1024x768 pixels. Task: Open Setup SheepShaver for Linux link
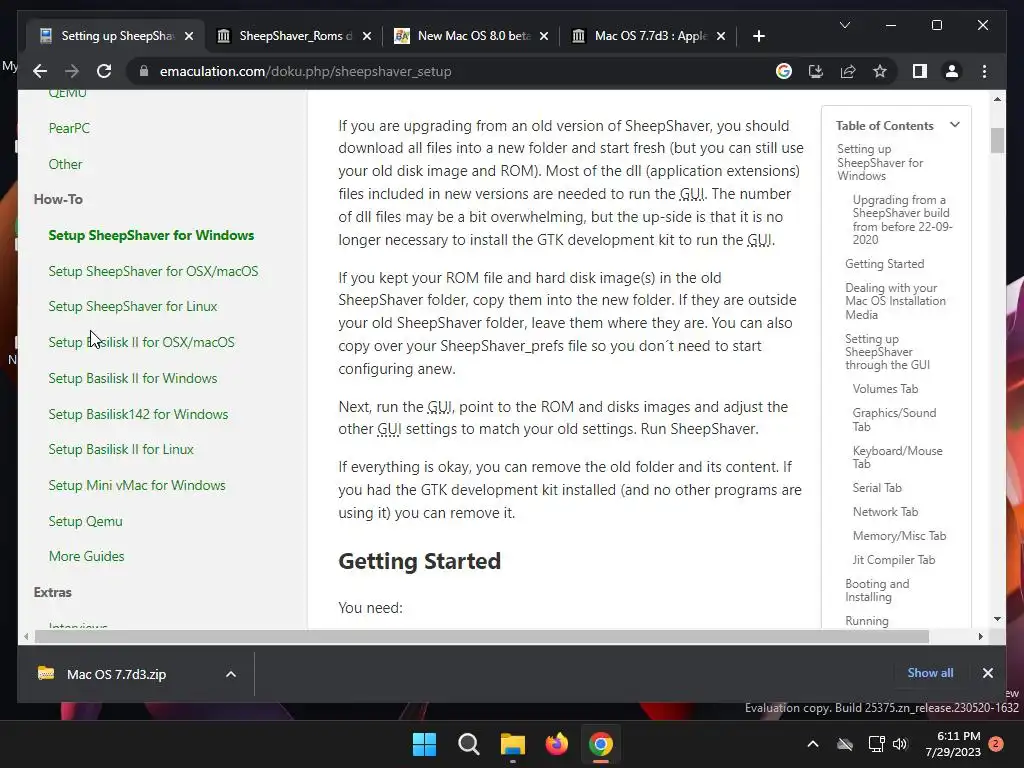(133, 306)
